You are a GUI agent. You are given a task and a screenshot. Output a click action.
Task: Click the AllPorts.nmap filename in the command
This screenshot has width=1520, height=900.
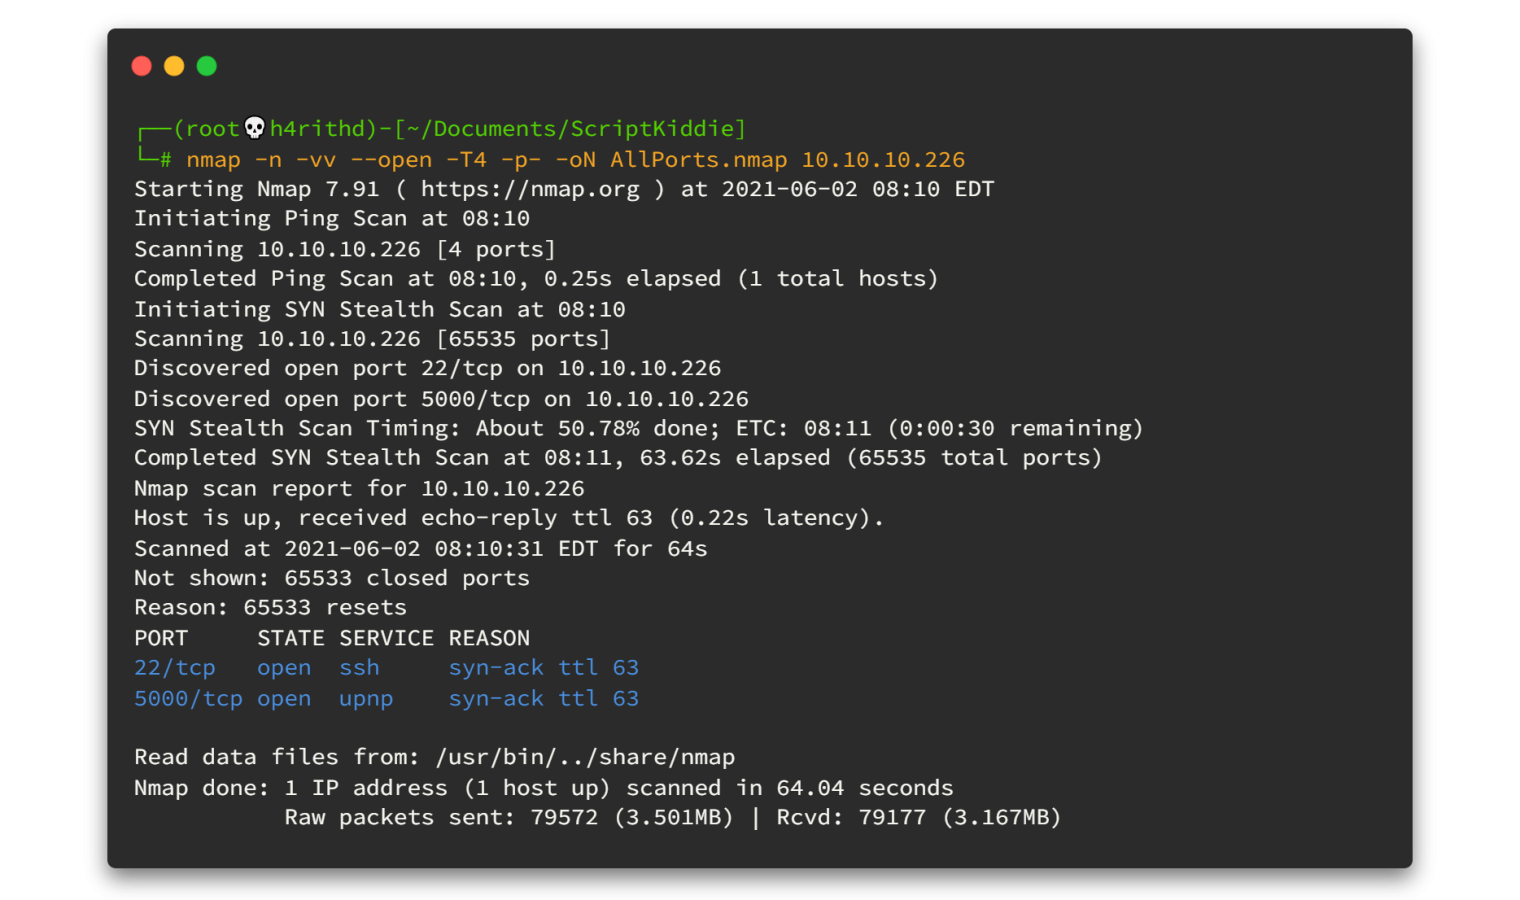pos(698,160)
